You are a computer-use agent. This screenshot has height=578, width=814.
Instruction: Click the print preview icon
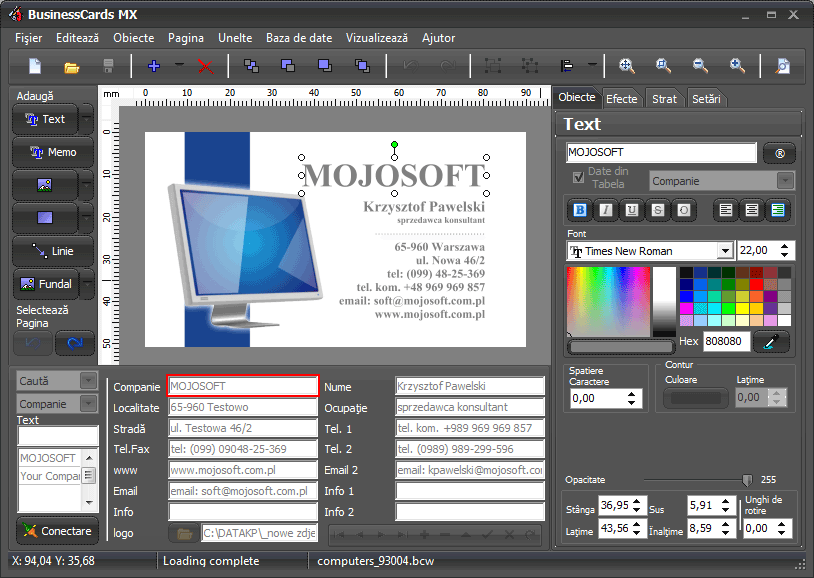click(x=783, y=66)
